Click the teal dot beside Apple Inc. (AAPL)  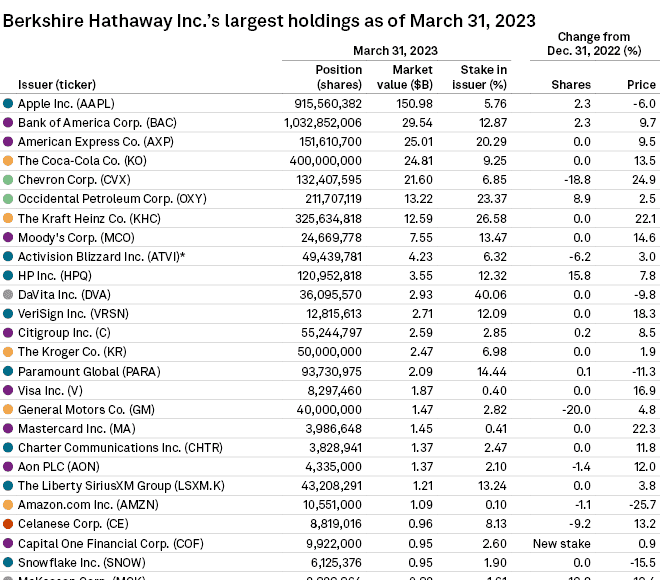click(x=8, y=104)
